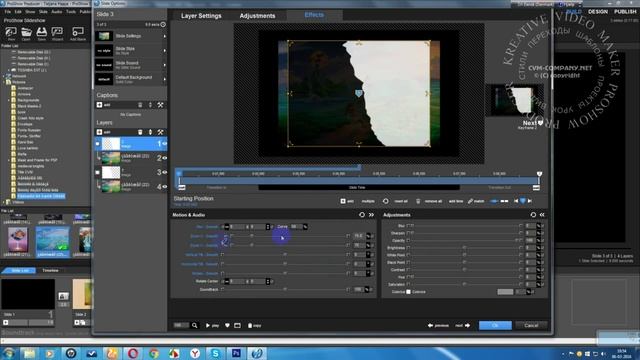Adjust the Brightness slider

pos(465,248)
